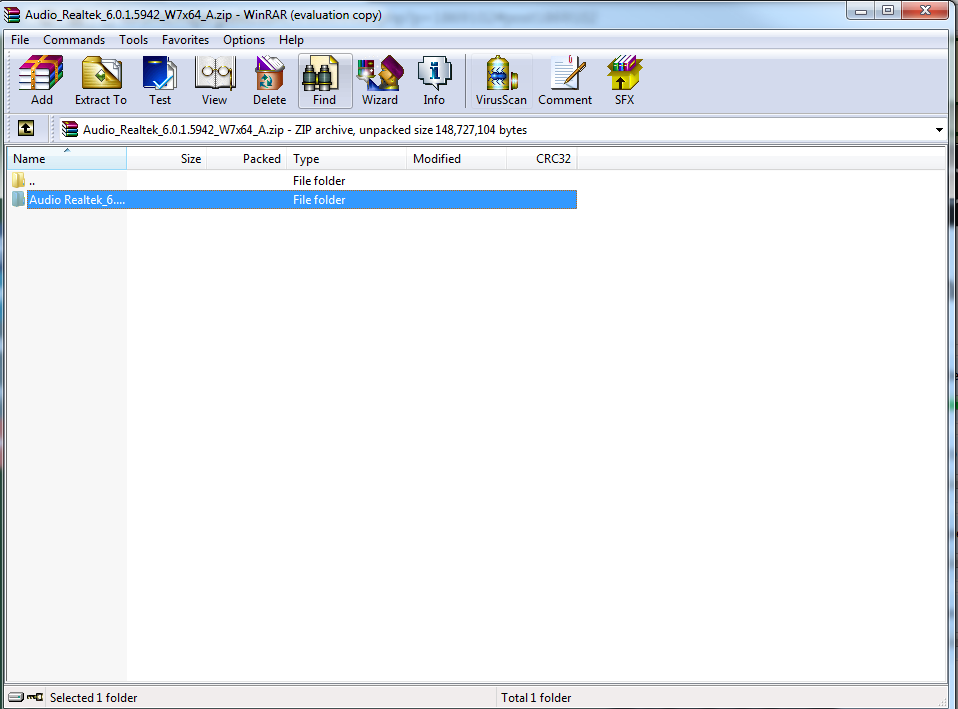Viewport: 958px width, 709px height.
Task: Open the Find binoculars tool
Action: (324, 80)
